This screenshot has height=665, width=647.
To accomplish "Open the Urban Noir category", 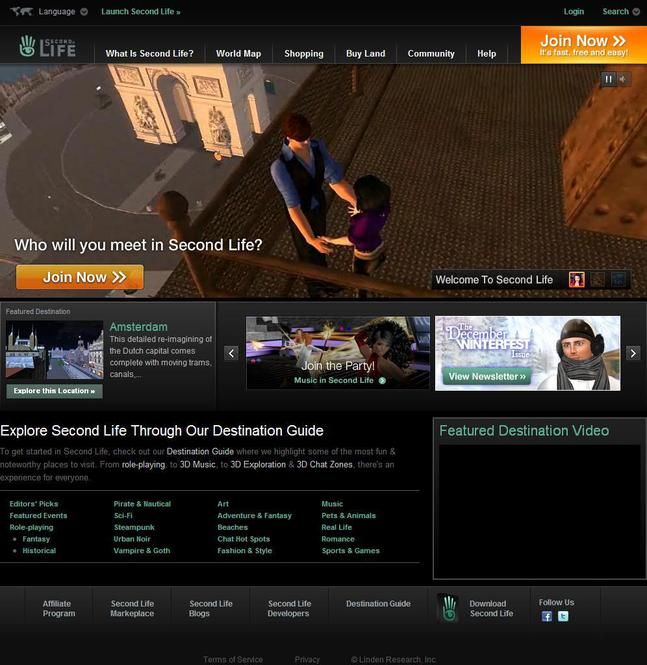I will pos(132,539).
